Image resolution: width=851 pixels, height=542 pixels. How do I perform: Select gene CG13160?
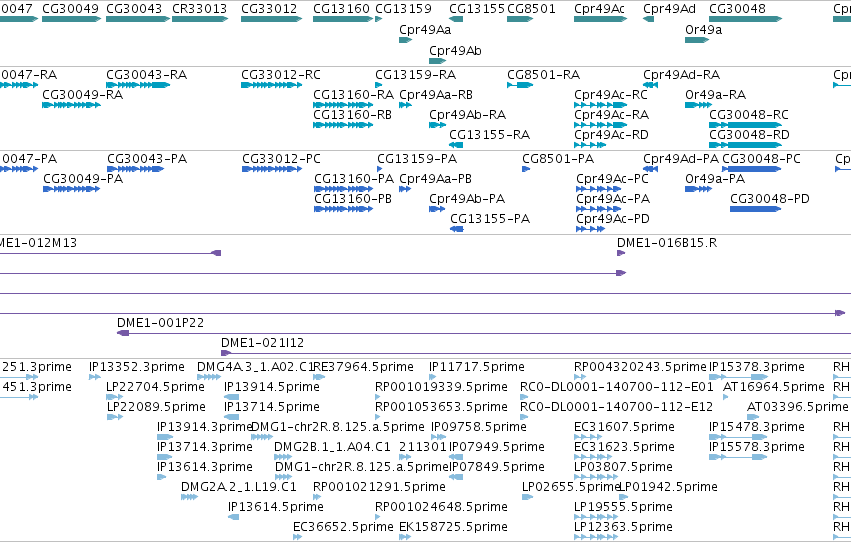pos(343,19)
